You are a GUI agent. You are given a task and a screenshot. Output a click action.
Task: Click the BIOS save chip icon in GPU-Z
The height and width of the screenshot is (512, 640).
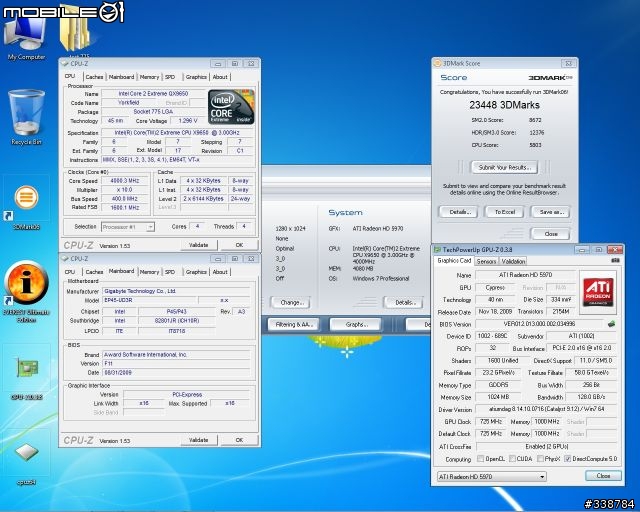coord(611,324)
